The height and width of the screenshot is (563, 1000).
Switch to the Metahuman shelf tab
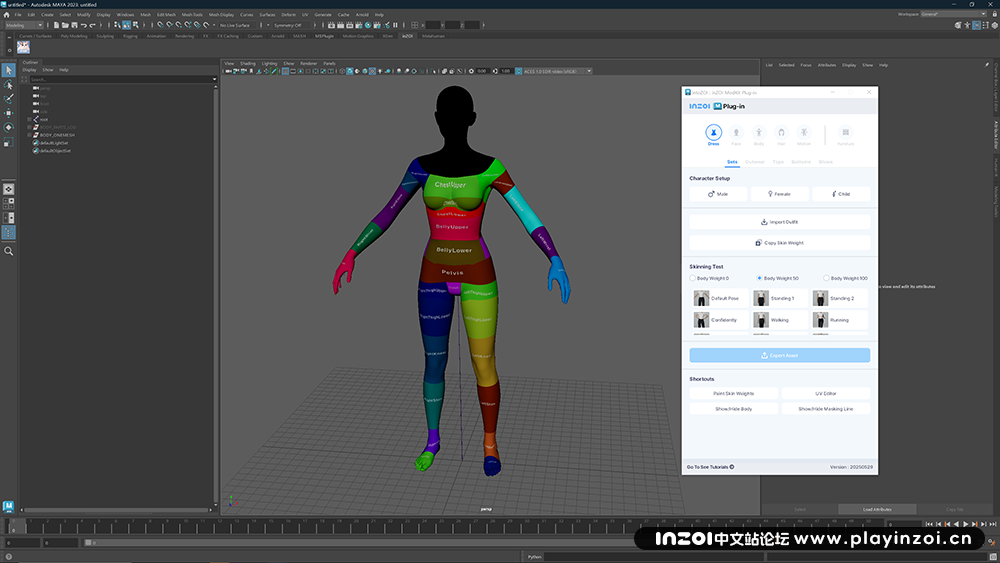click(433, 36)
